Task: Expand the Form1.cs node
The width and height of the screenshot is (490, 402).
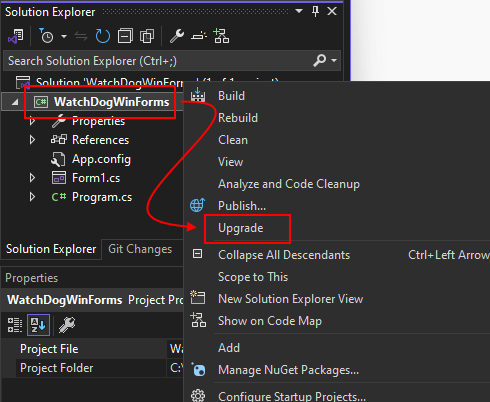Action: click(32, 178)
